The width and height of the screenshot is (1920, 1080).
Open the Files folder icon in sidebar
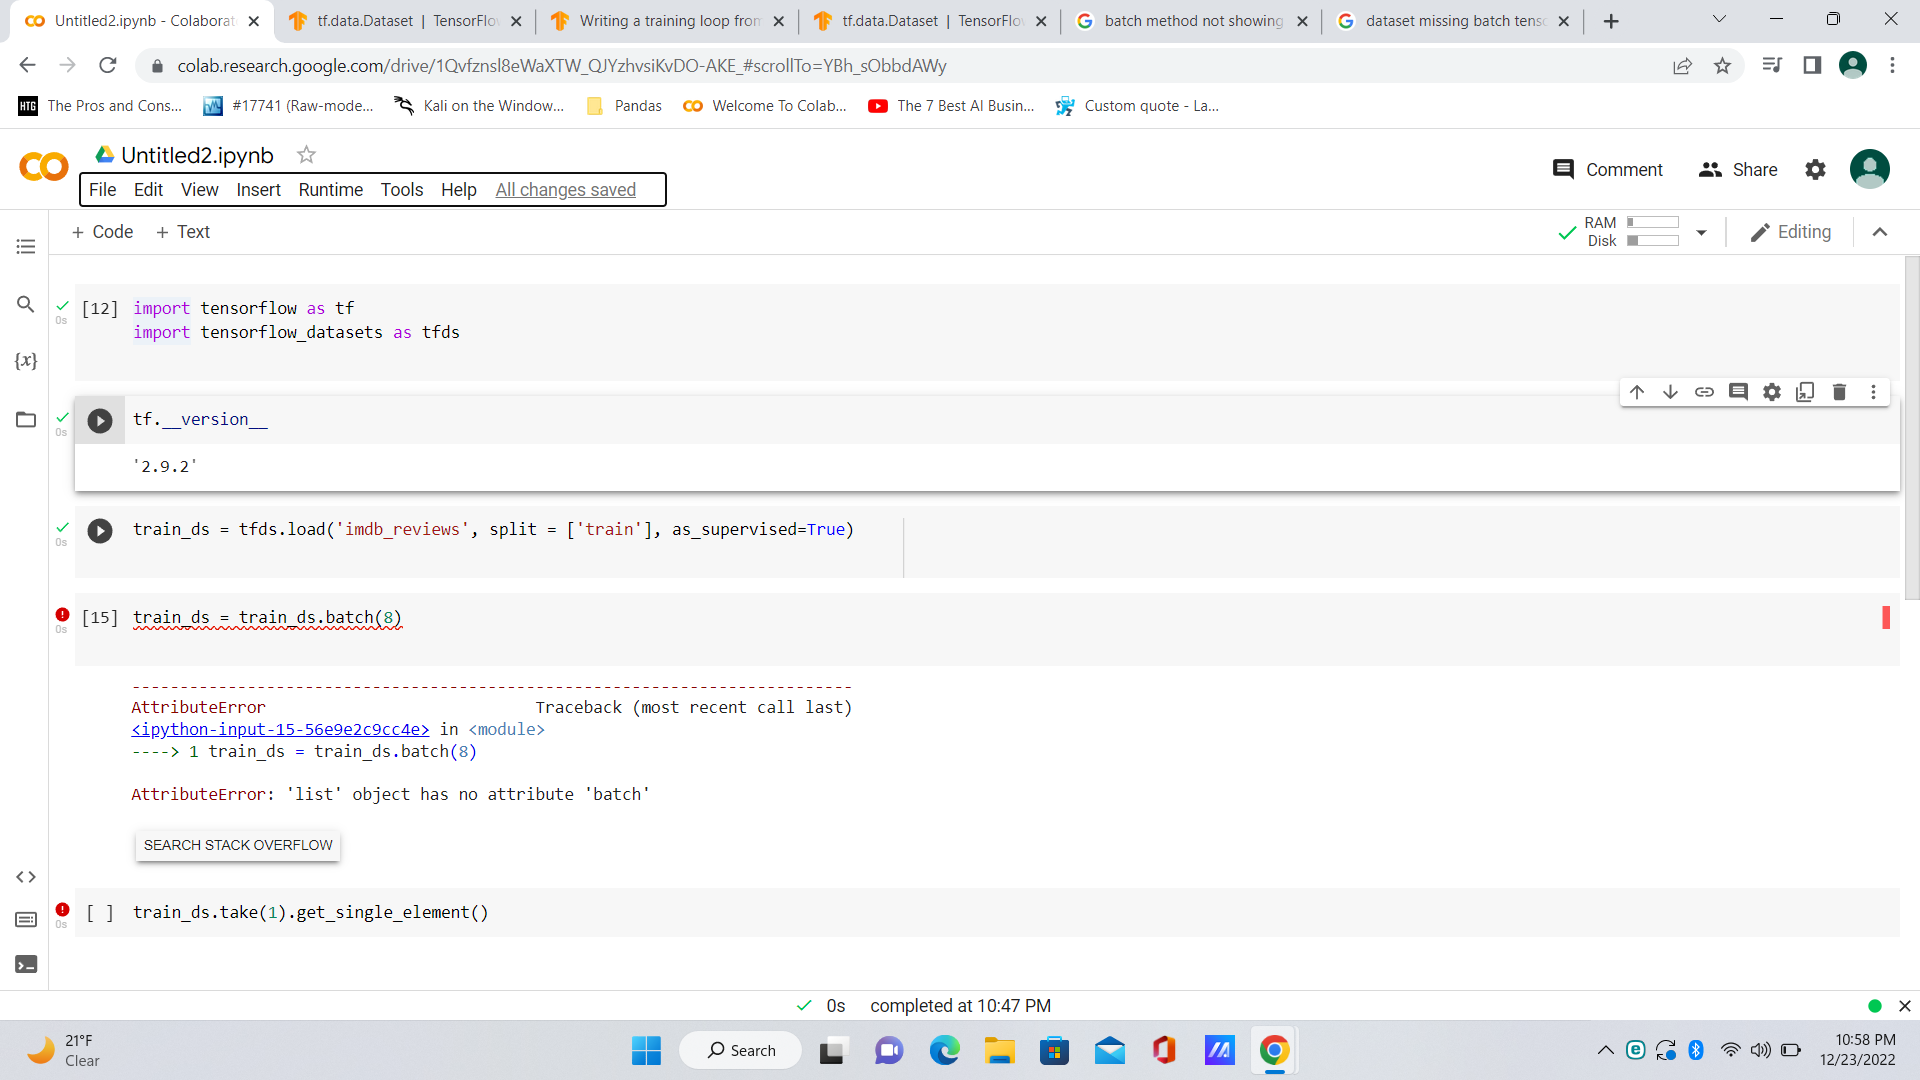pos(26,419)
